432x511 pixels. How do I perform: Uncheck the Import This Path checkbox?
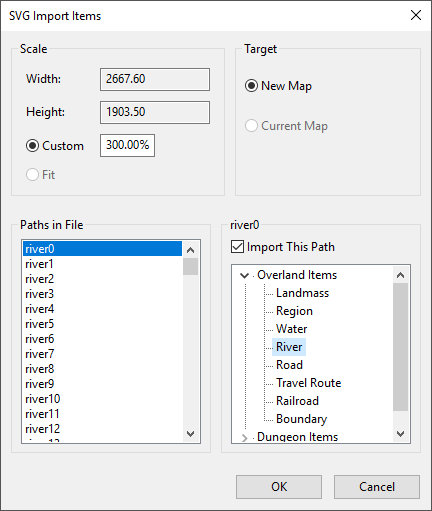click(x=237, y=247)
